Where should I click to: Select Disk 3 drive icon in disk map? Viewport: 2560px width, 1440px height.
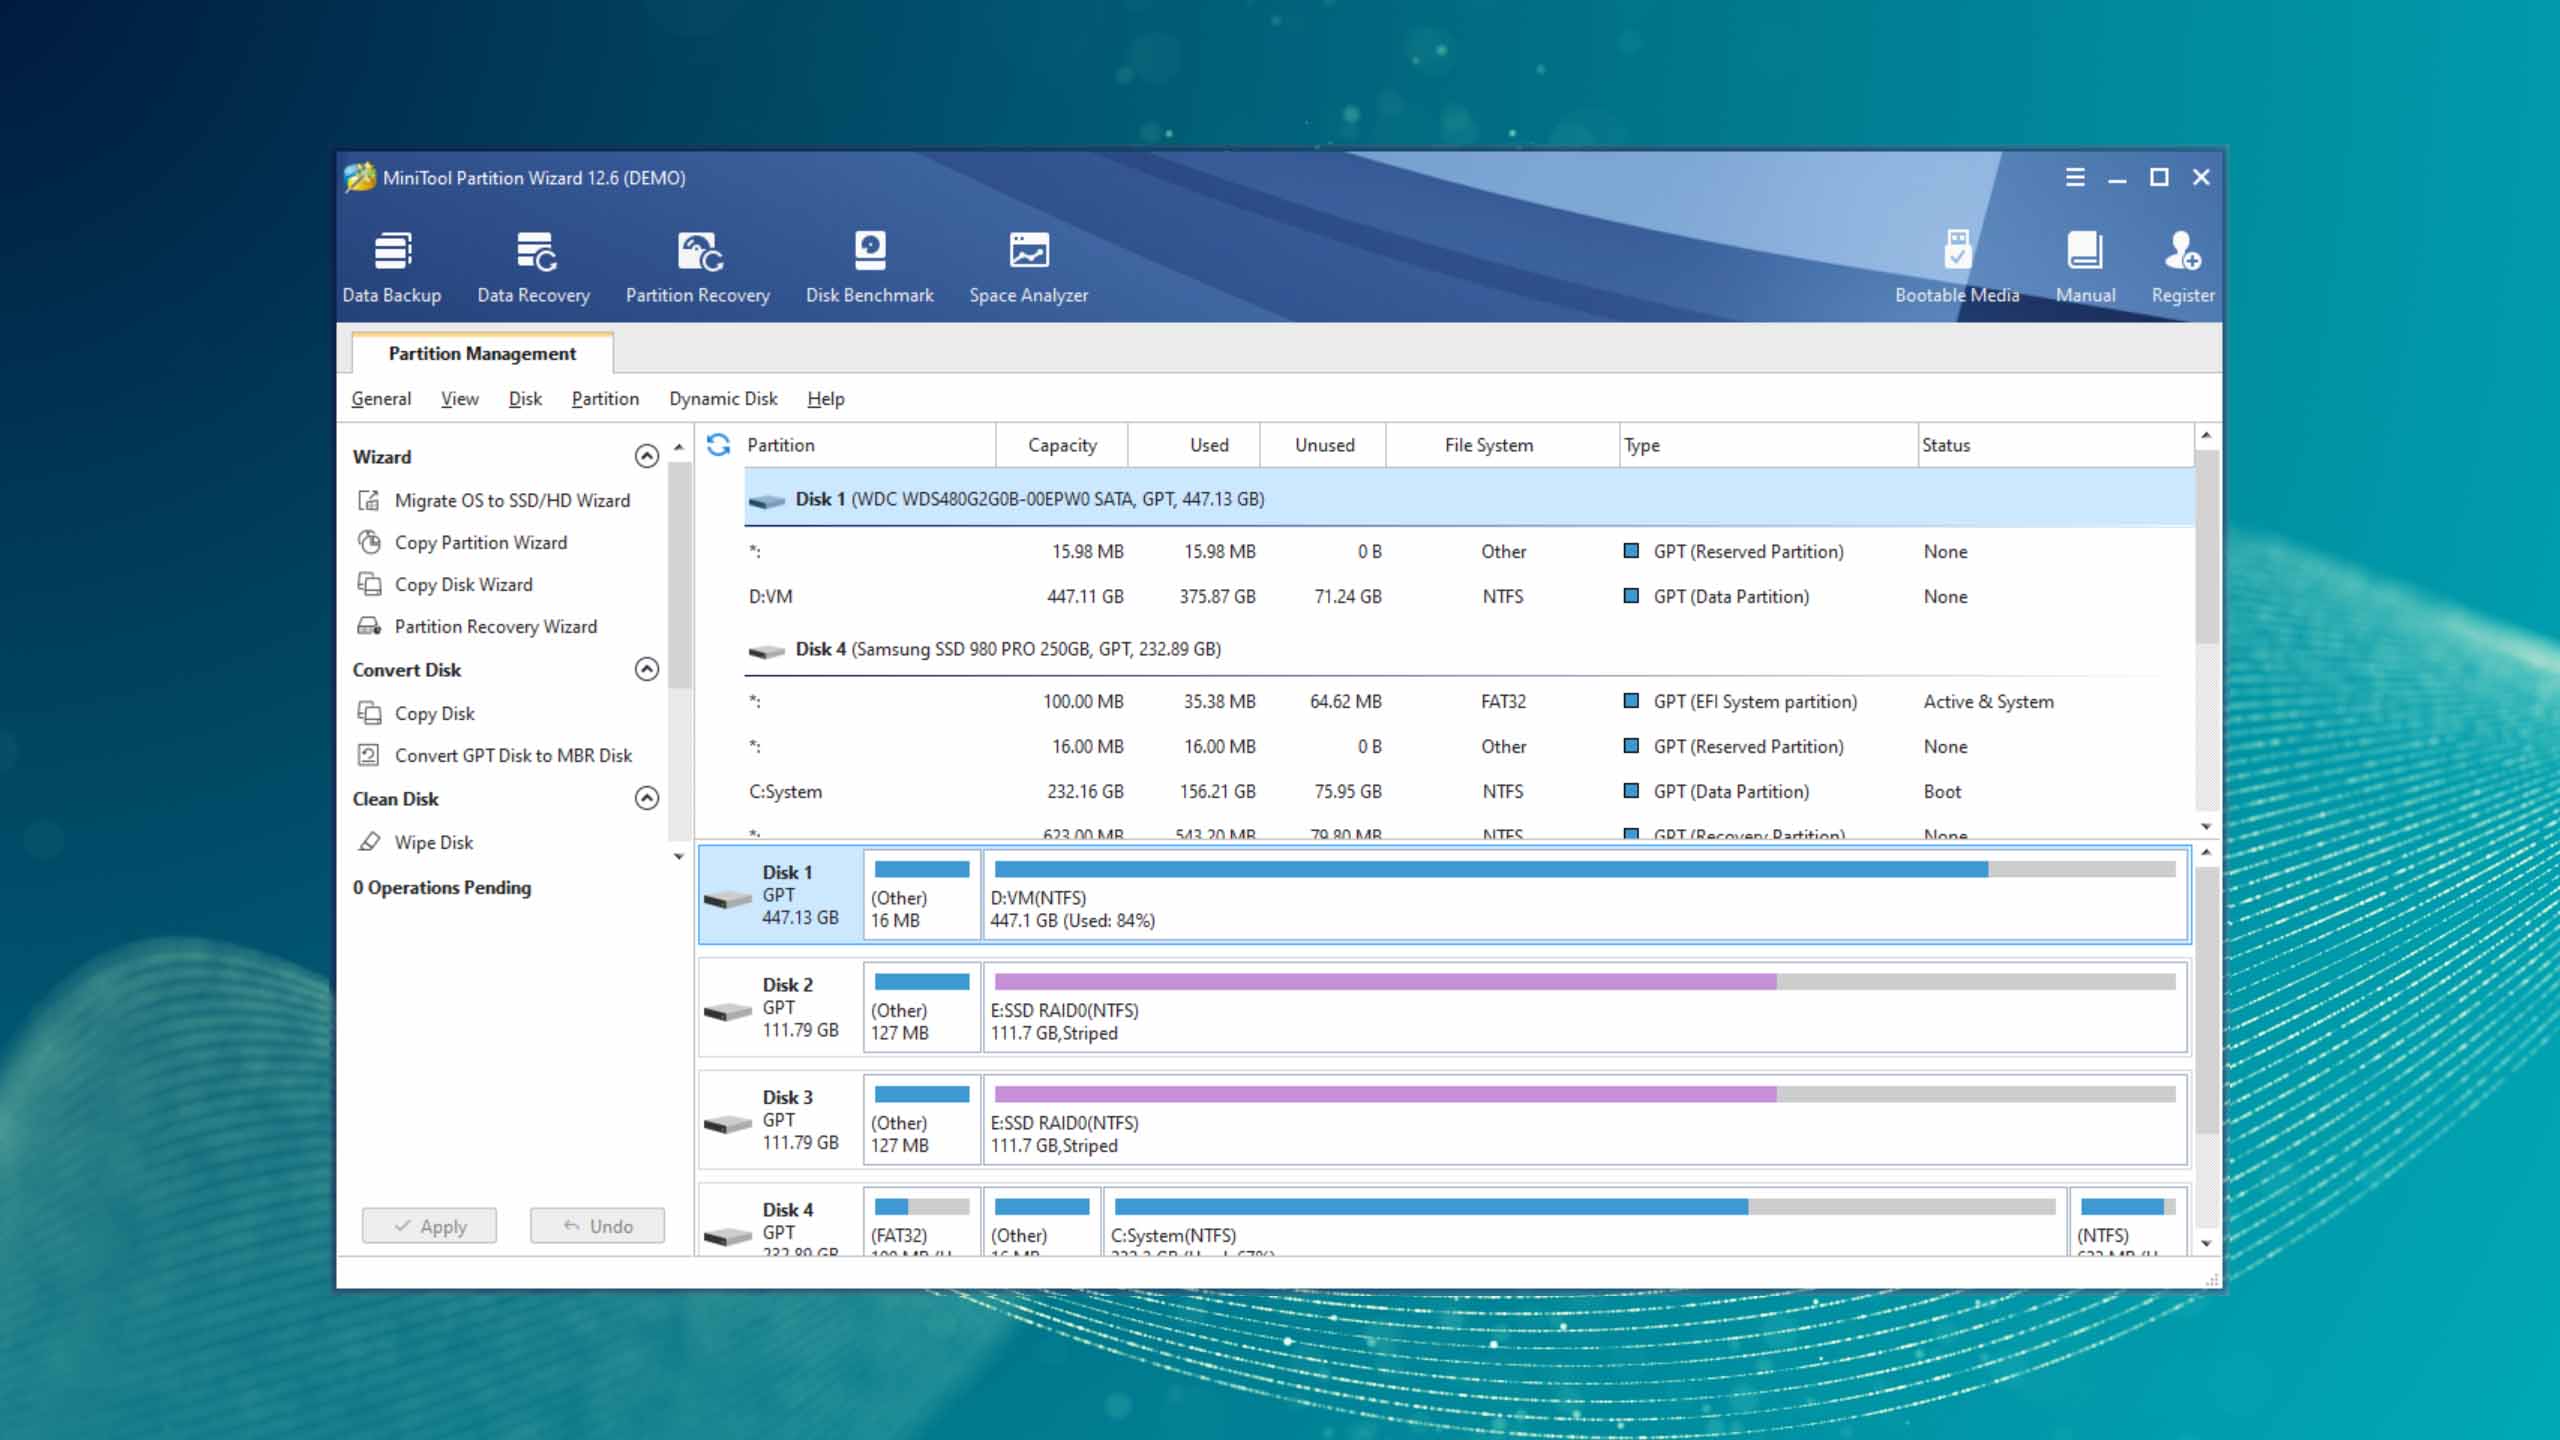coord(727,1125)
